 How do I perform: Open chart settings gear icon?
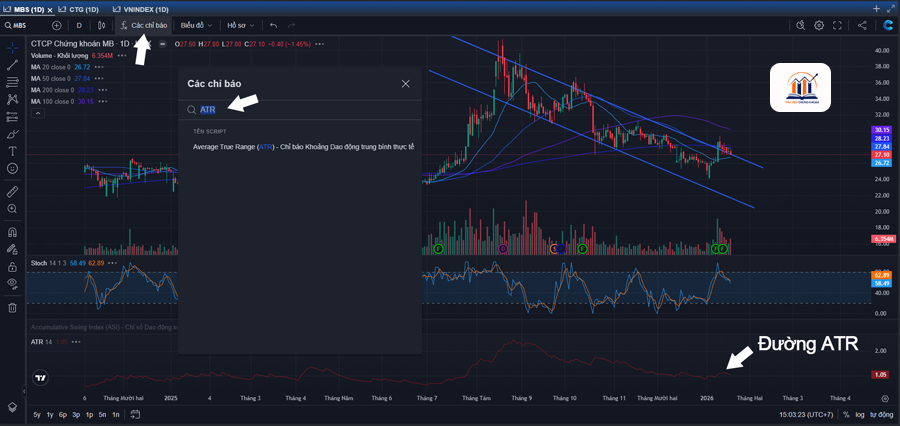[819, 25]
